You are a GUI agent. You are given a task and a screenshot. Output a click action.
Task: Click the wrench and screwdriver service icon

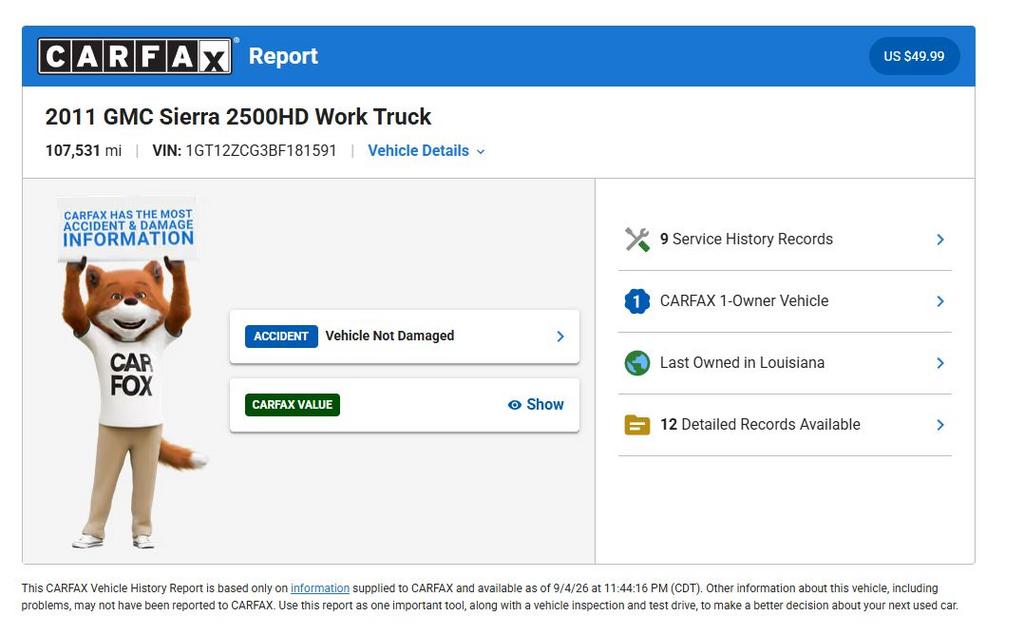coord(637,239)
